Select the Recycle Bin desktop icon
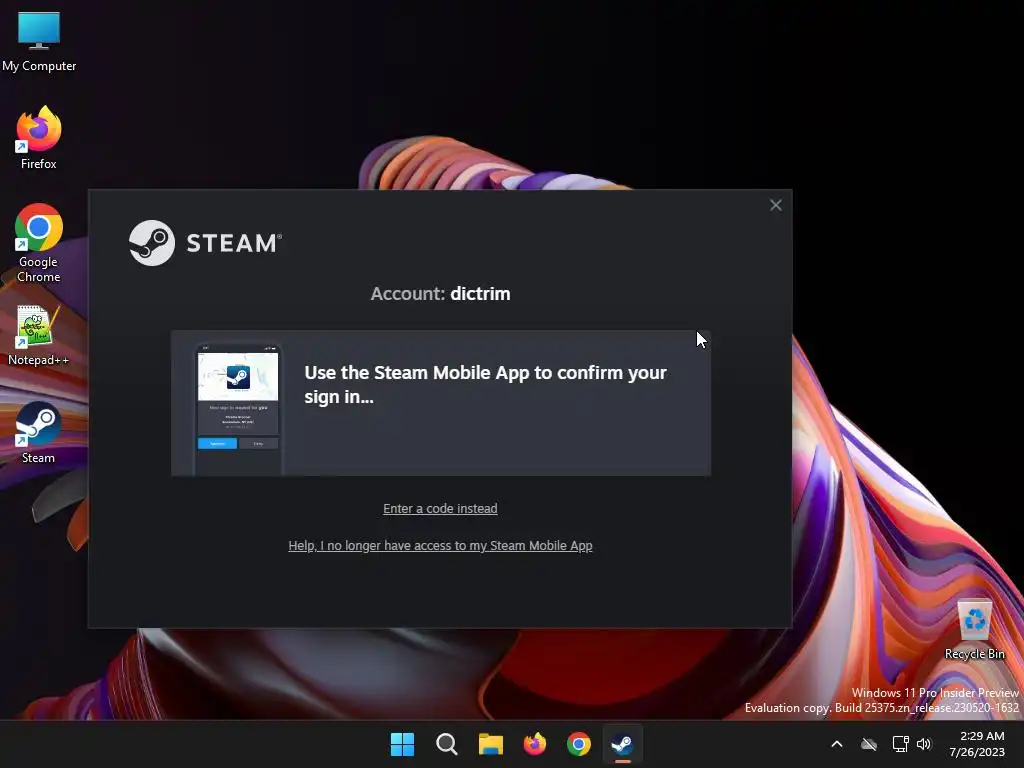Image resolution: width=1024 pixels, height=768 pixels. click(974, 630)
